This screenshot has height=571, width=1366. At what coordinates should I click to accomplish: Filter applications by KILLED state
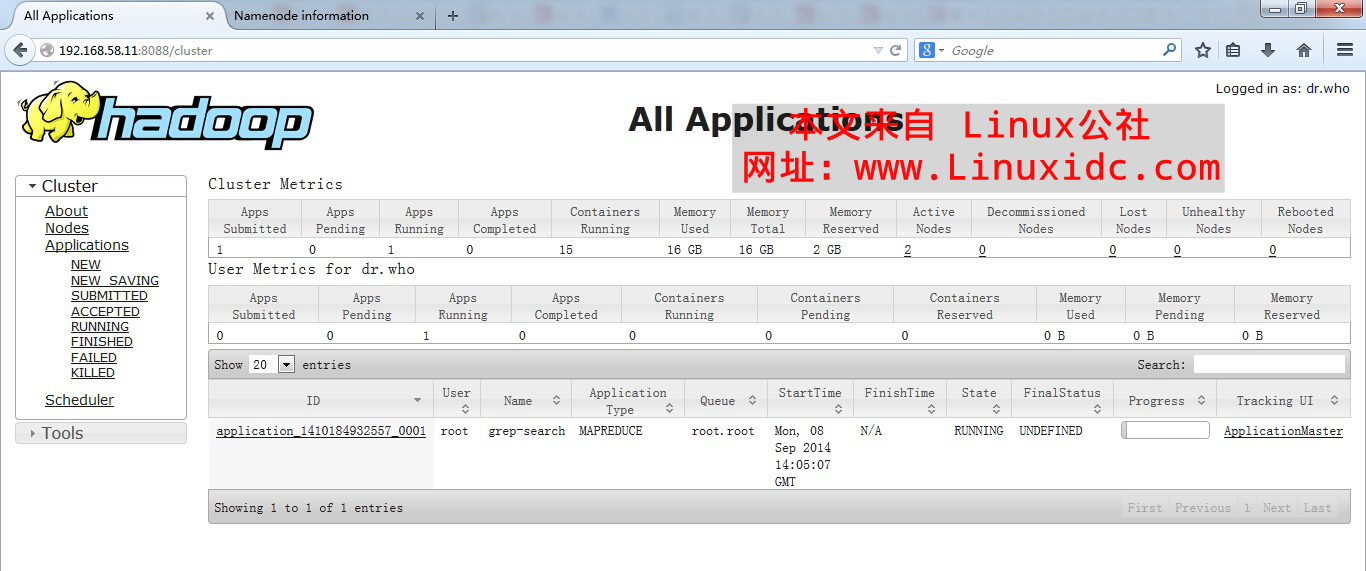point(93,373)
